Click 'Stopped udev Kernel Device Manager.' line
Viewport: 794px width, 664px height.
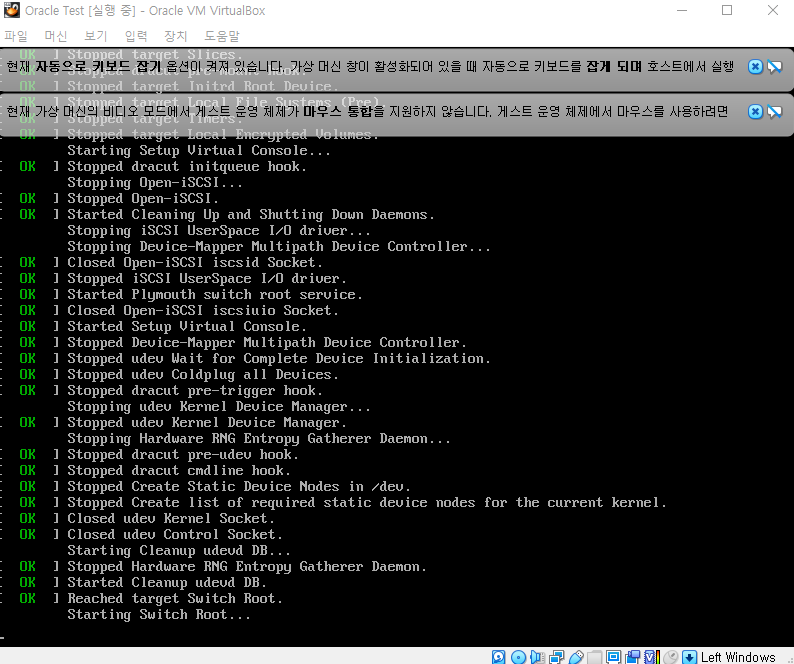[207, 422]
